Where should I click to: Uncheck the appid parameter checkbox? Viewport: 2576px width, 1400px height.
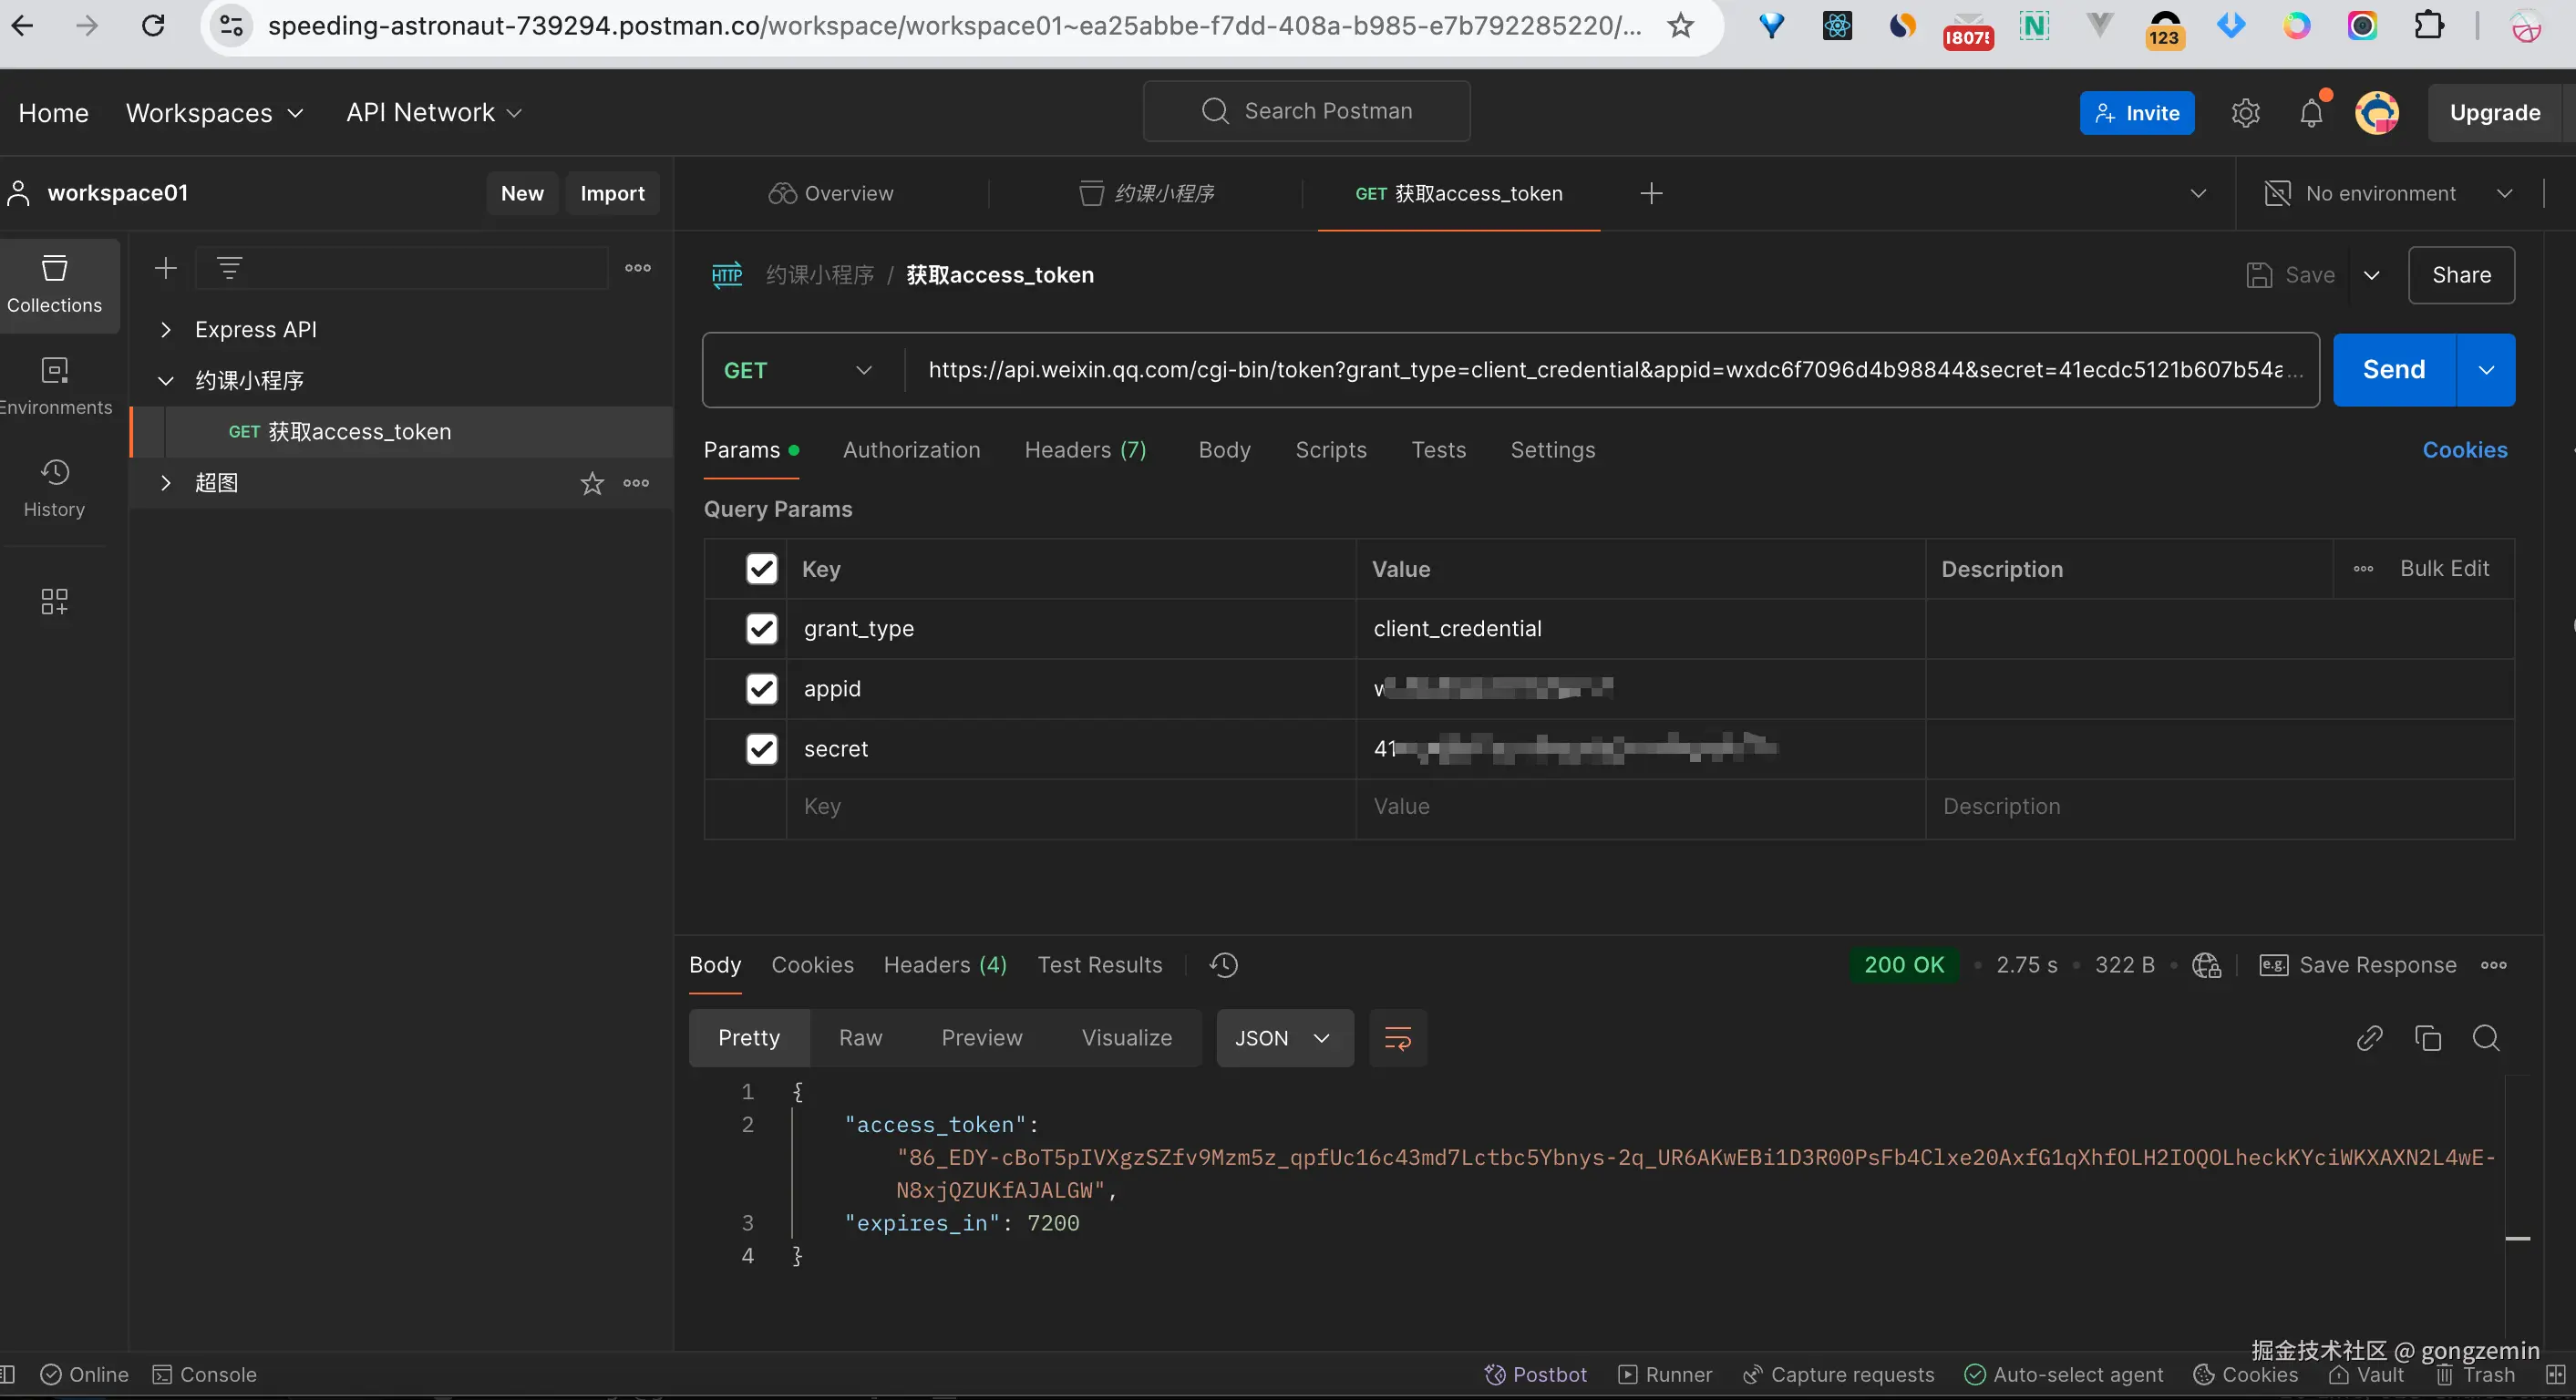pos(762,689)
